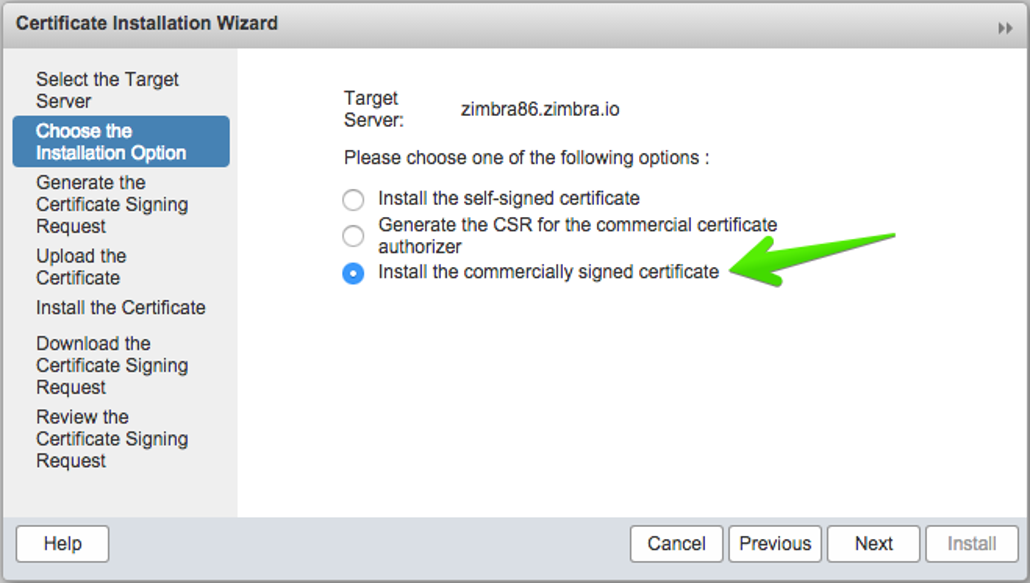Click the 'Install the commercially signed certificate' label
The image size is (1030, 583).
point(548,272)
